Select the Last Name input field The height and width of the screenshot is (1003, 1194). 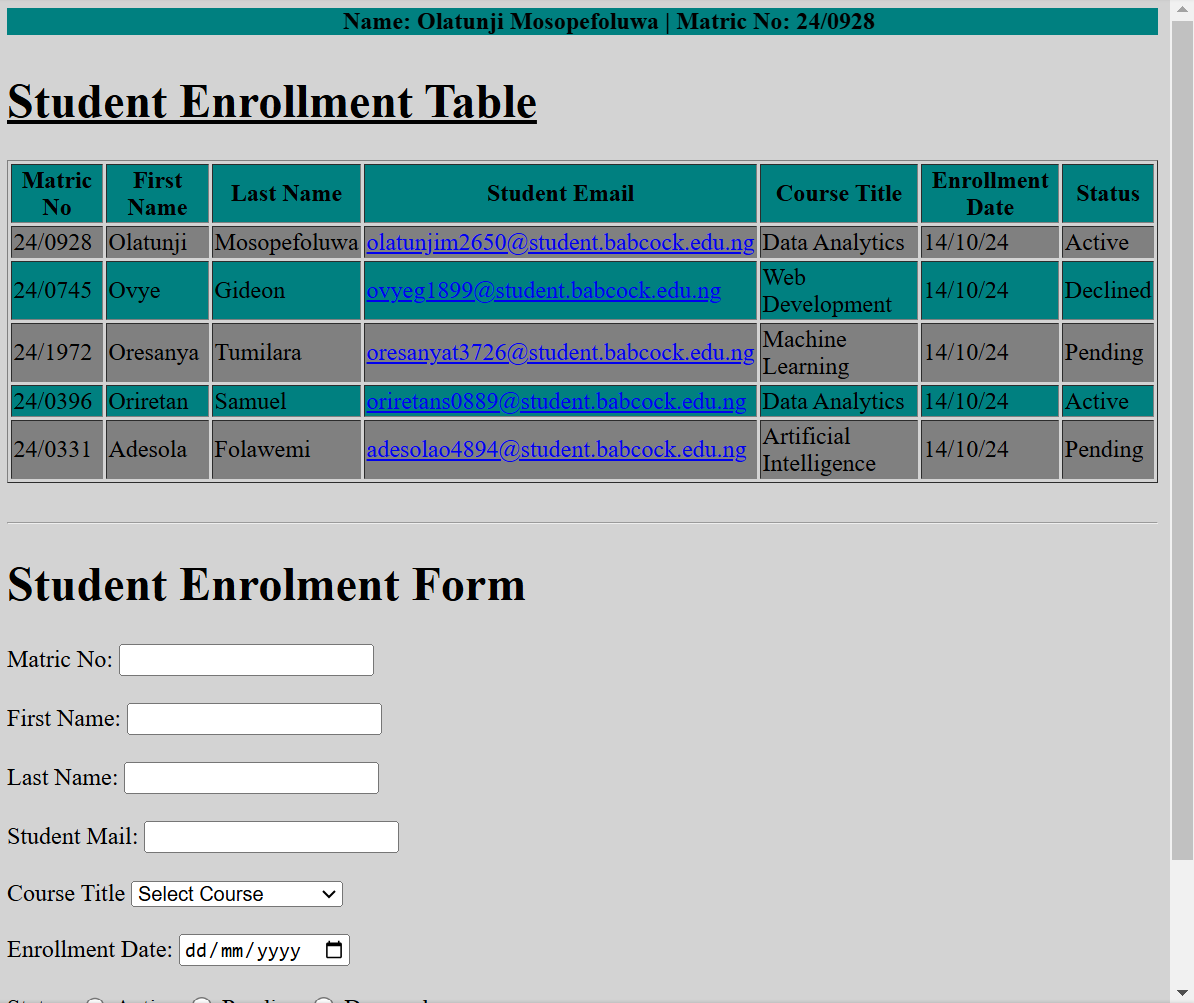[x=251, y=778]
